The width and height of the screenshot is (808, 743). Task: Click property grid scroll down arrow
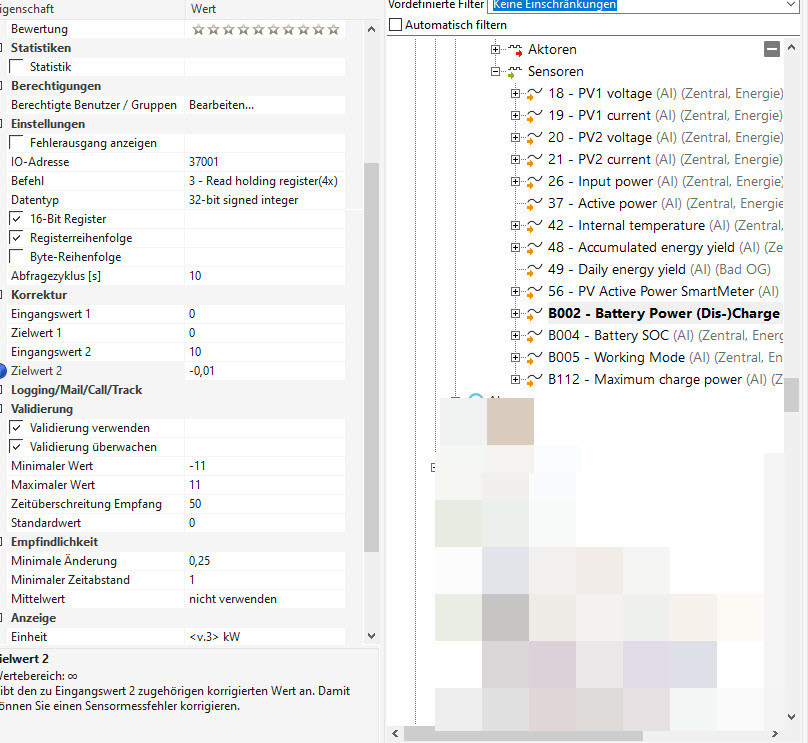pyautogui.click(x=371, y=636)
